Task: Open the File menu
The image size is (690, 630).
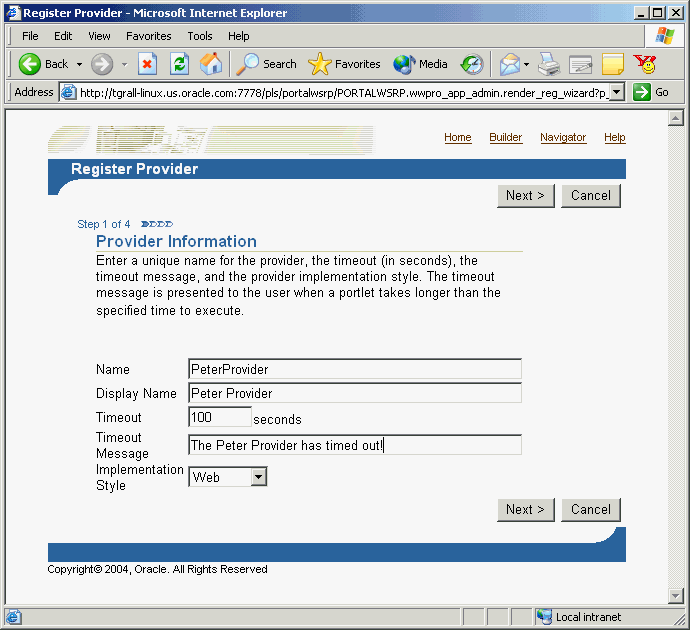Action: click(x=30, y=36)
